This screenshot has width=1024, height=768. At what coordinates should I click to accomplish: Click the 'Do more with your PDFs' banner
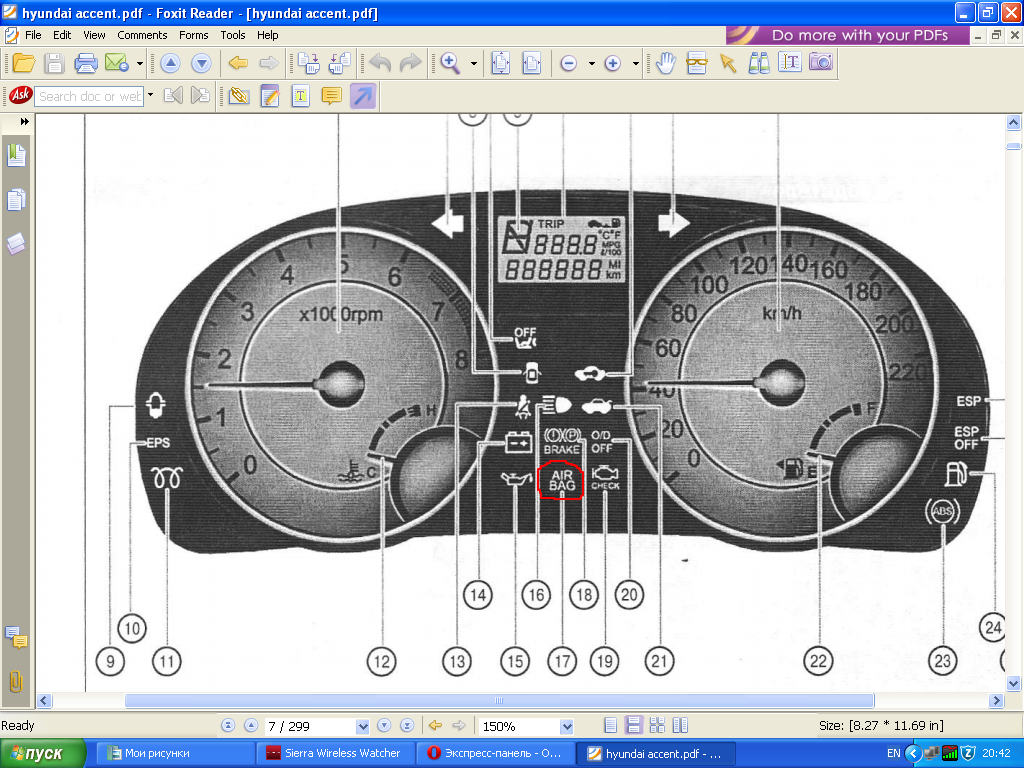coord(848,35)
